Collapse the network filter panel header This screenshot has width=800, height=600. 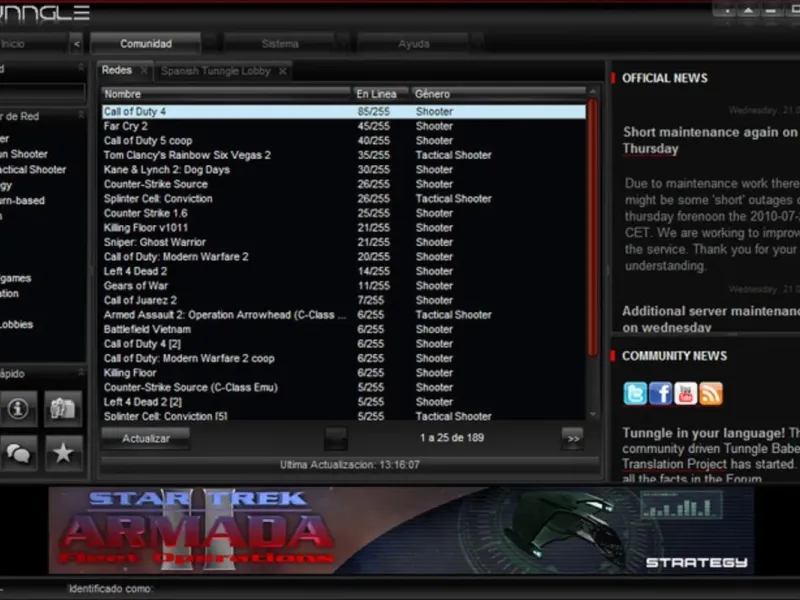81,115
